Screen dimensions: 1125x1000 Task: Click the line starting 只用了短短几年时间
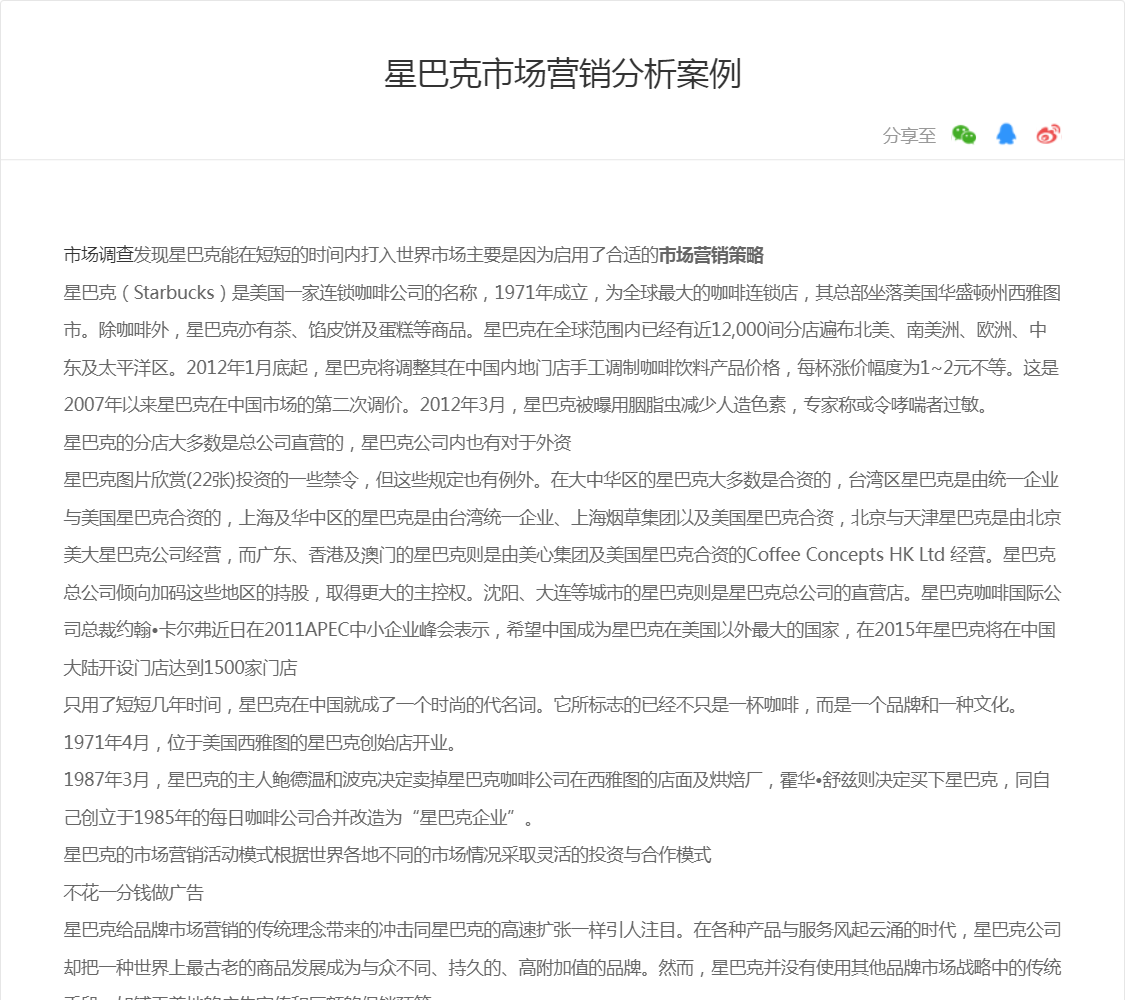click(x=541, y=705)
